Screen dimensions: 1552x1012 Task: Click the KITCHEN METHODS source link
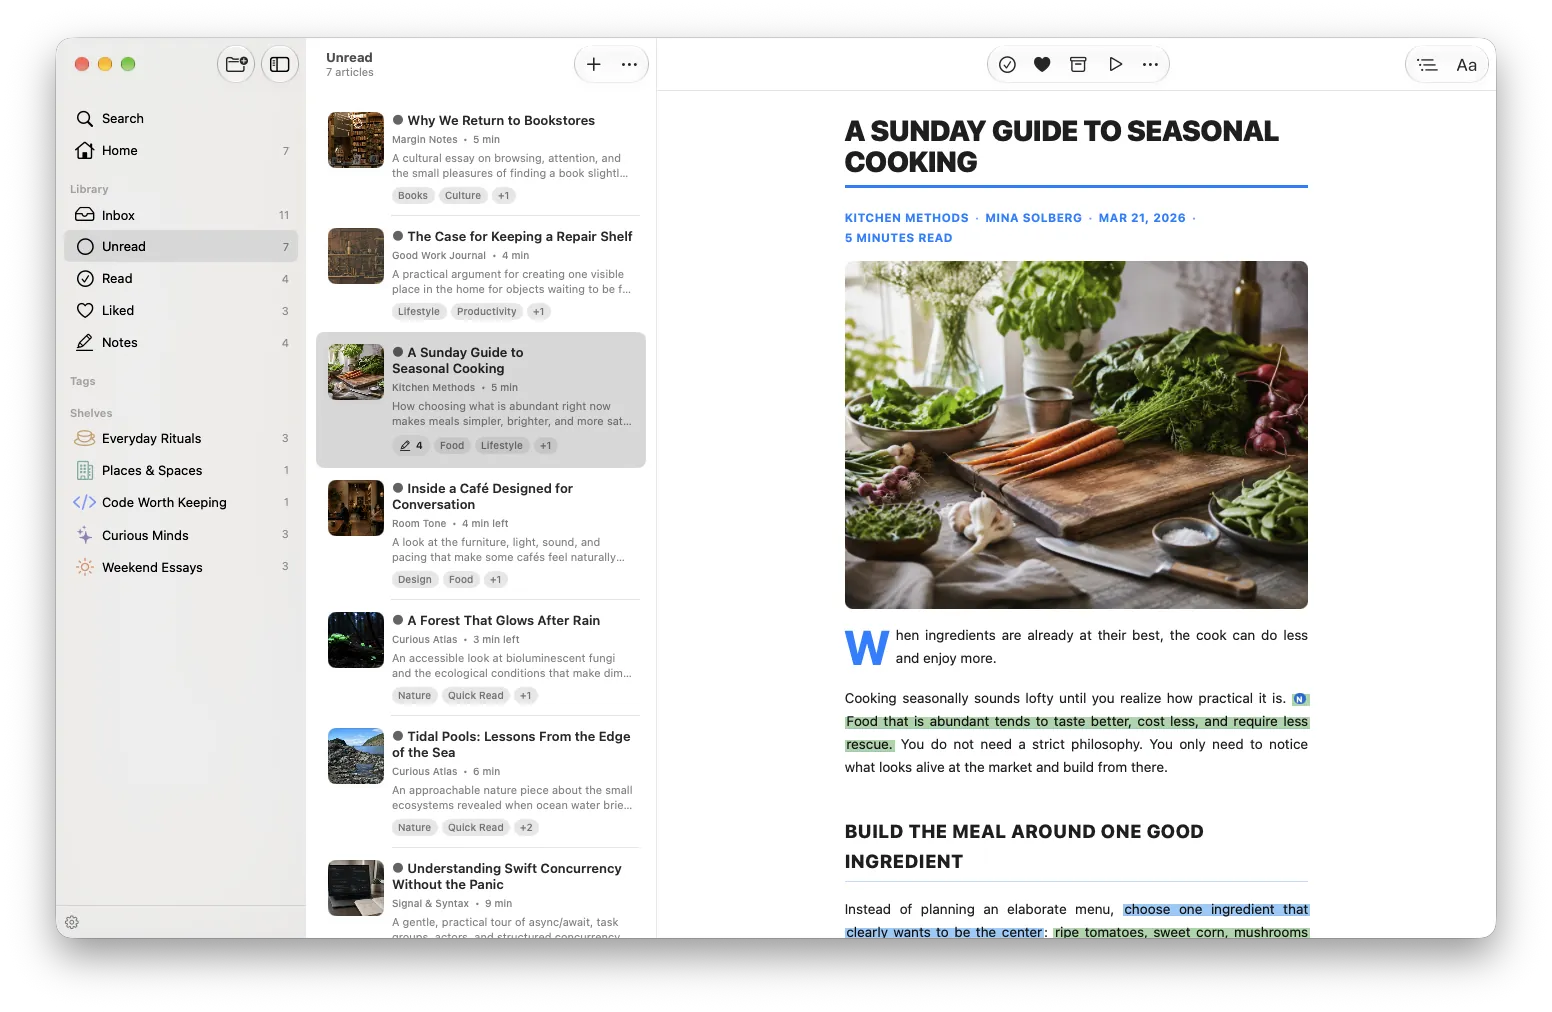click(x=906, y=218)
